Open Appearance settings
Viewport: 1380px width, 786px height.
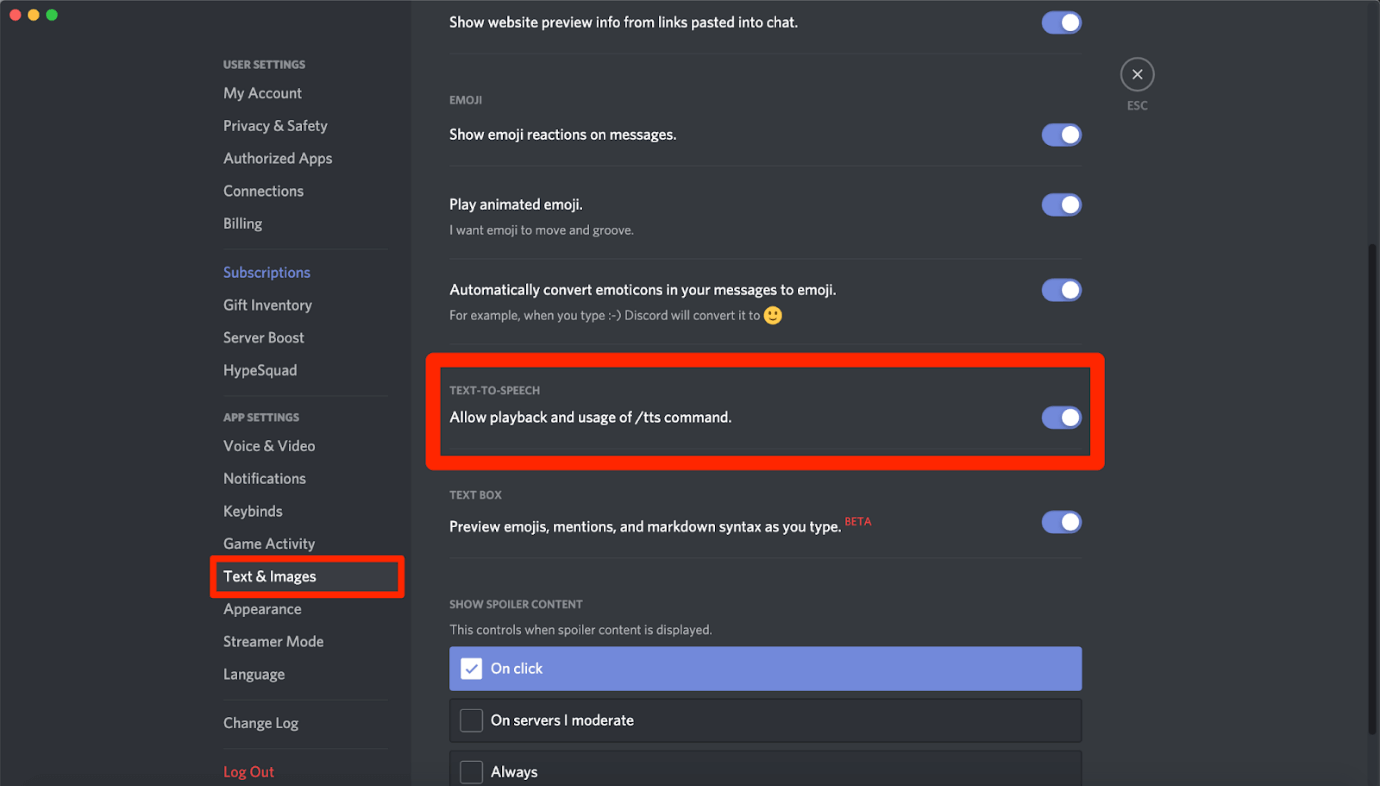click(262, 608)
